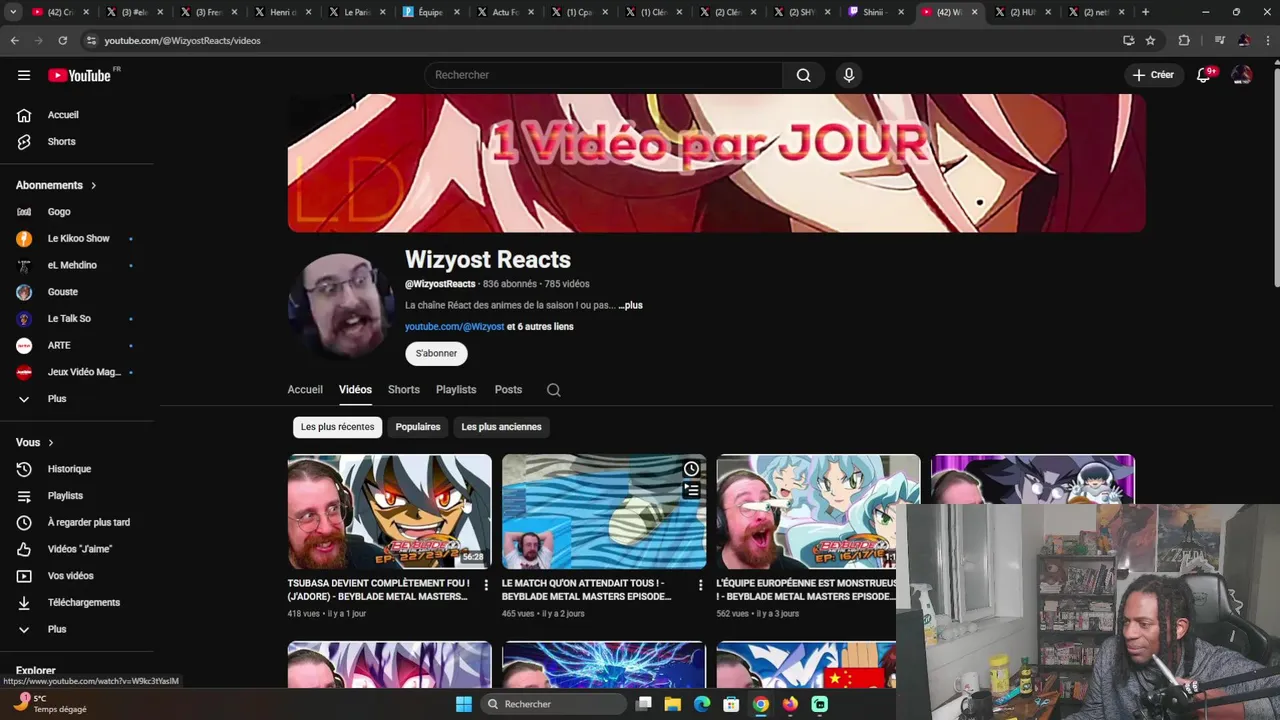Switch to the channel Shorts tab
Screen dimensions: 1280x720
(404, 390)
